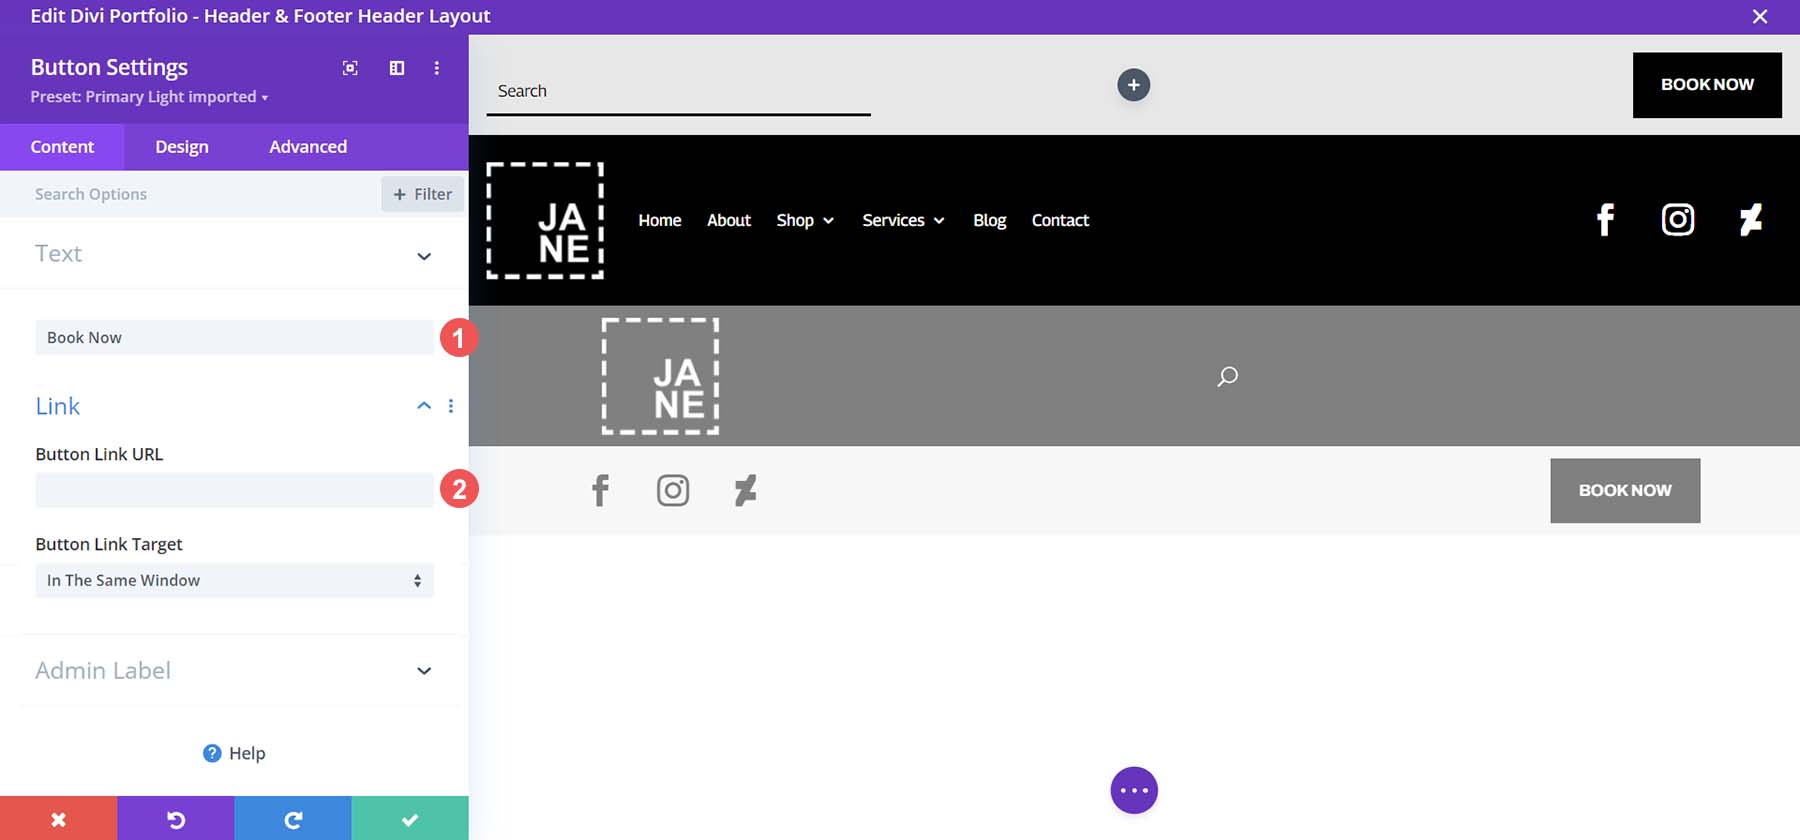1800x840 pixels.
Task: Click the Filter button
Action: (422, 194)
